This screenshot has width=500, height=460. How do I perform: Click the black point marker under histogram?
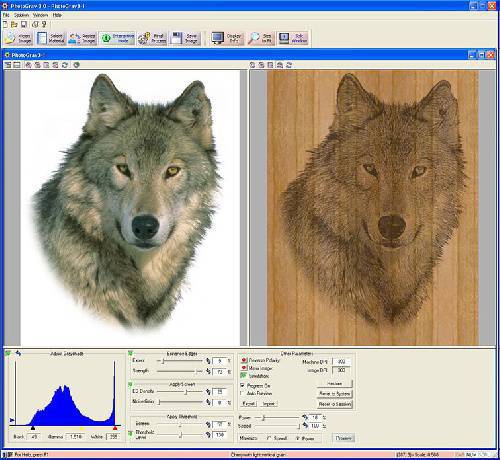pyautogui.click(x=33, y=428)
